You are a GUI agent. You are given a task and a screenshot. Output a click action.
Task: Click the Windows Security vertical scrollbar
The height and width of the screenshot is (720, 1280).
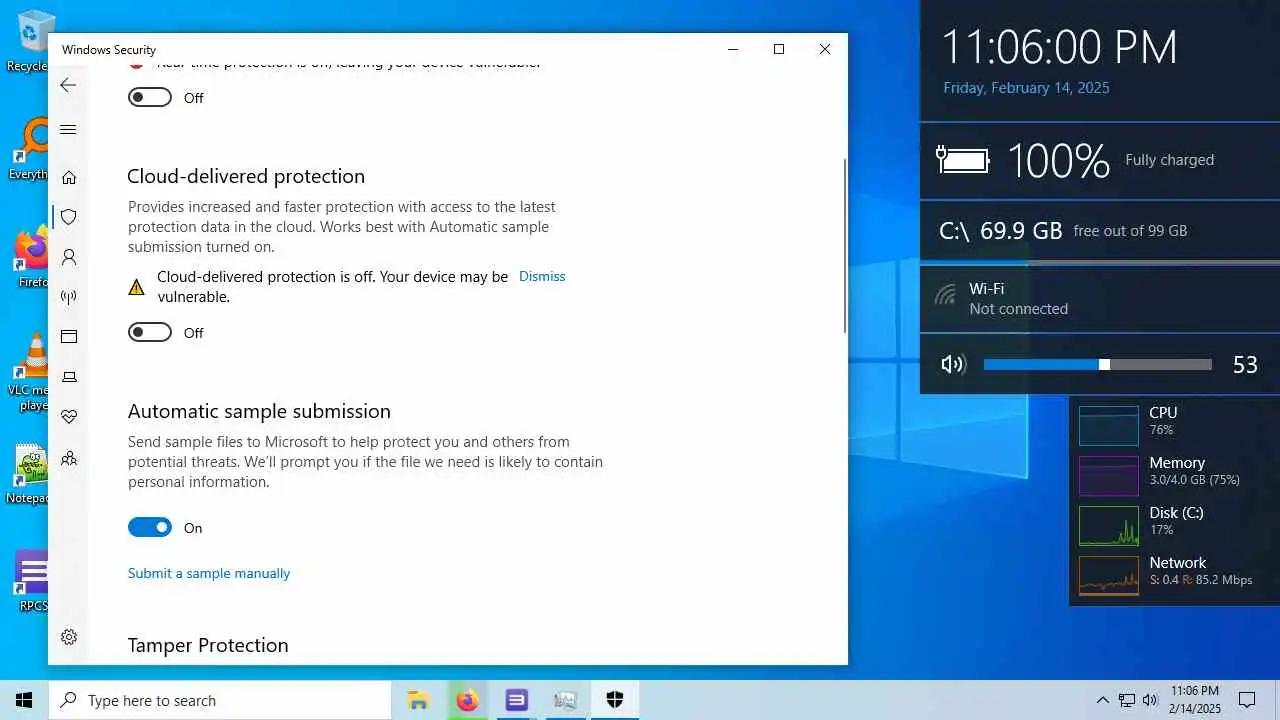click(x=845, y=245)
